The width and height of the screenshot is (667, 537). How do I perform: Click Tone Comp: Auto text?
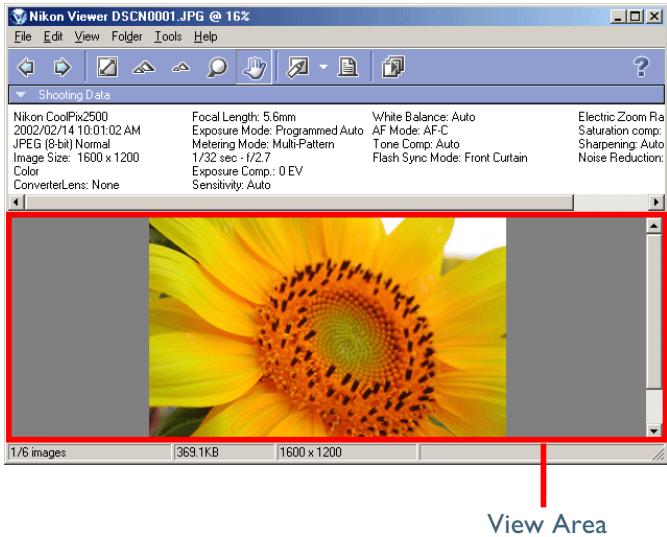(416, 144)
